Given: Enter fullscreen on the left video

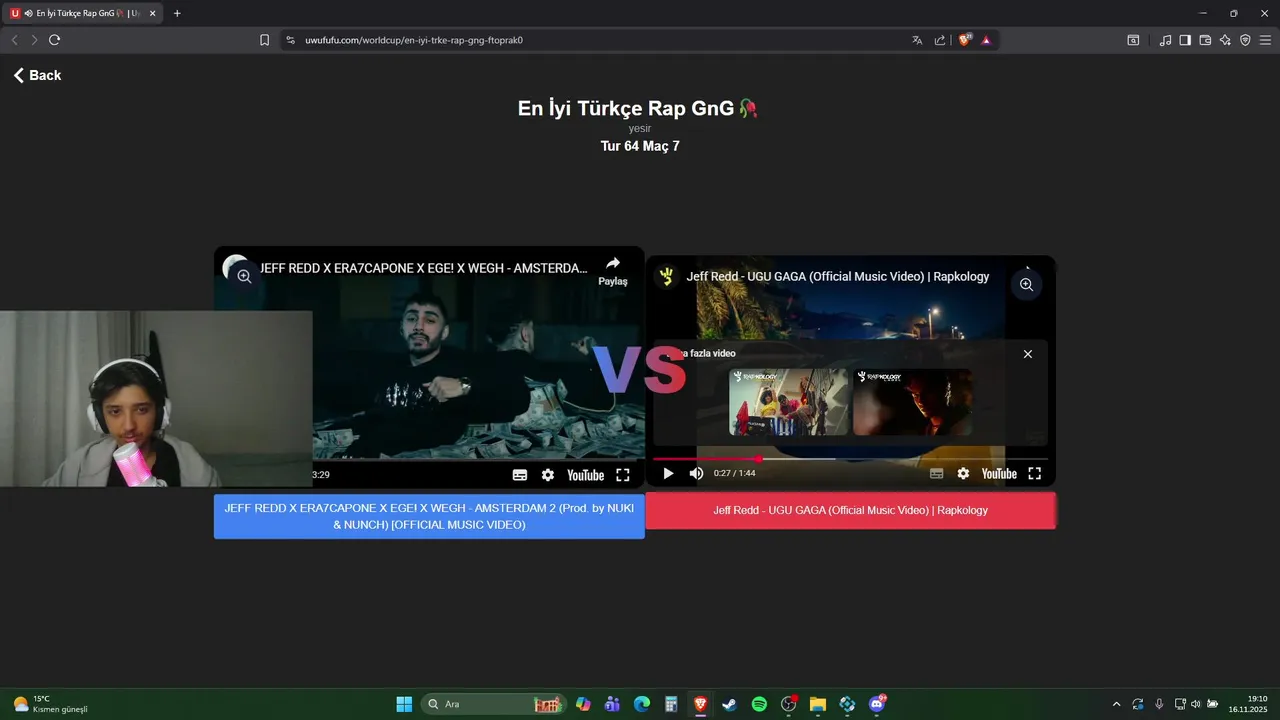Looking at the screenshot, I should point(623,475).
